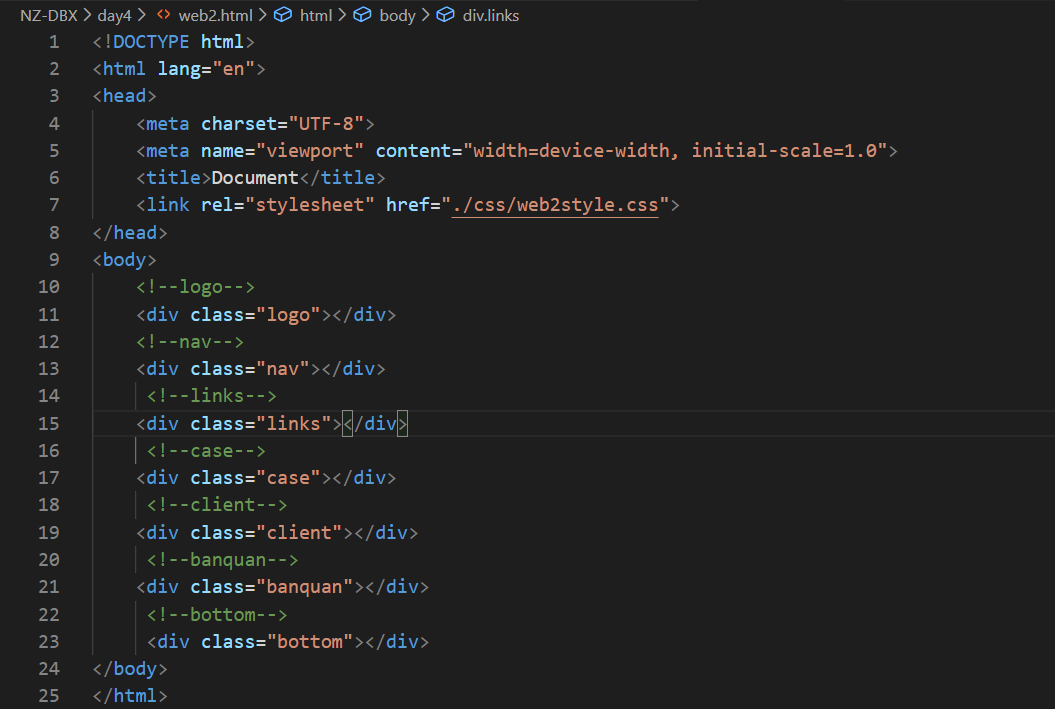Click the class value "links"
This screenshot has width=1055, height=709.
[293, 424]
